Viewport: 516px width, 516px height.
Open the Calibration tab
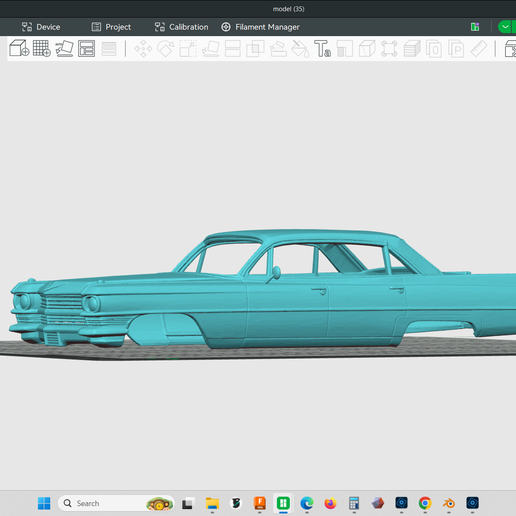tap(182, 27)
